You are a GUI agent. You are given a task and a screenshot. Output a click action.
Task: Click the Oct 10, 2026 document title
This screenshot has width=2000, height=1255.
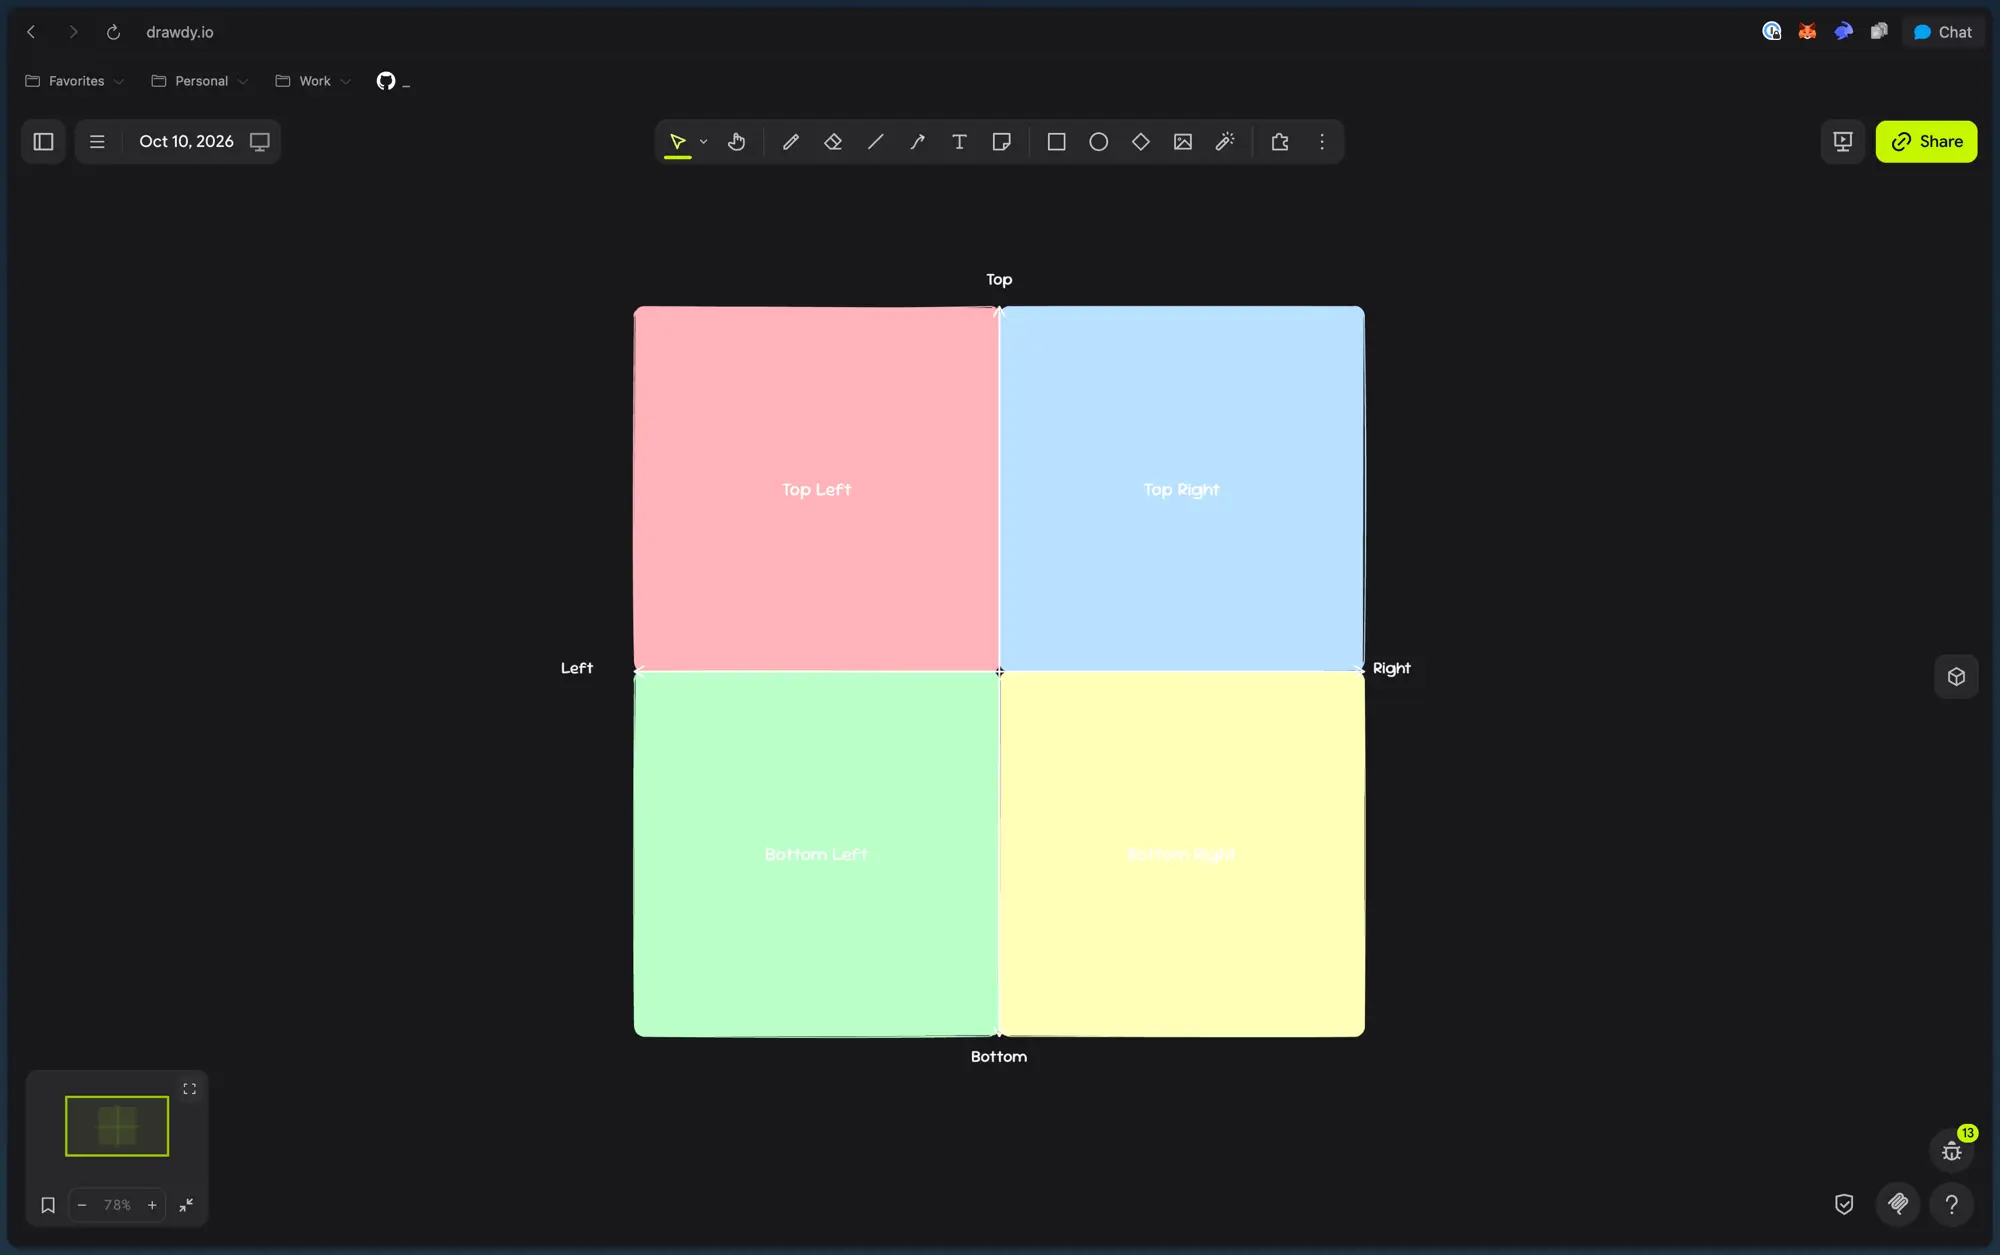pyautogui.click(x=186, y=142)
